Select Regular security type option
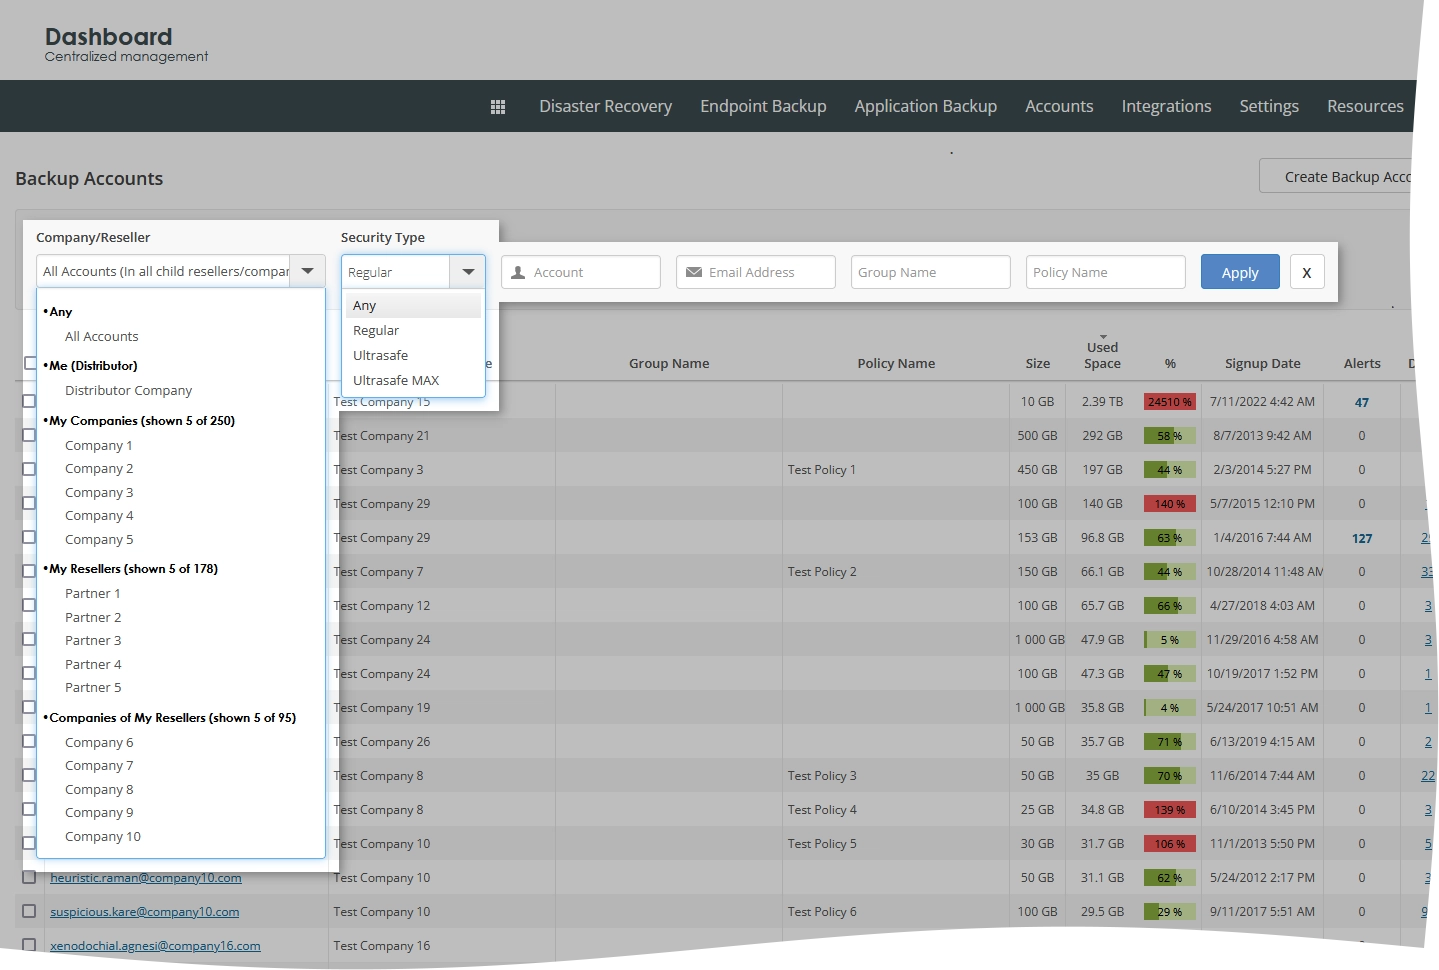This screenshot has width=1439, height=970. click(x=414, y=331)
